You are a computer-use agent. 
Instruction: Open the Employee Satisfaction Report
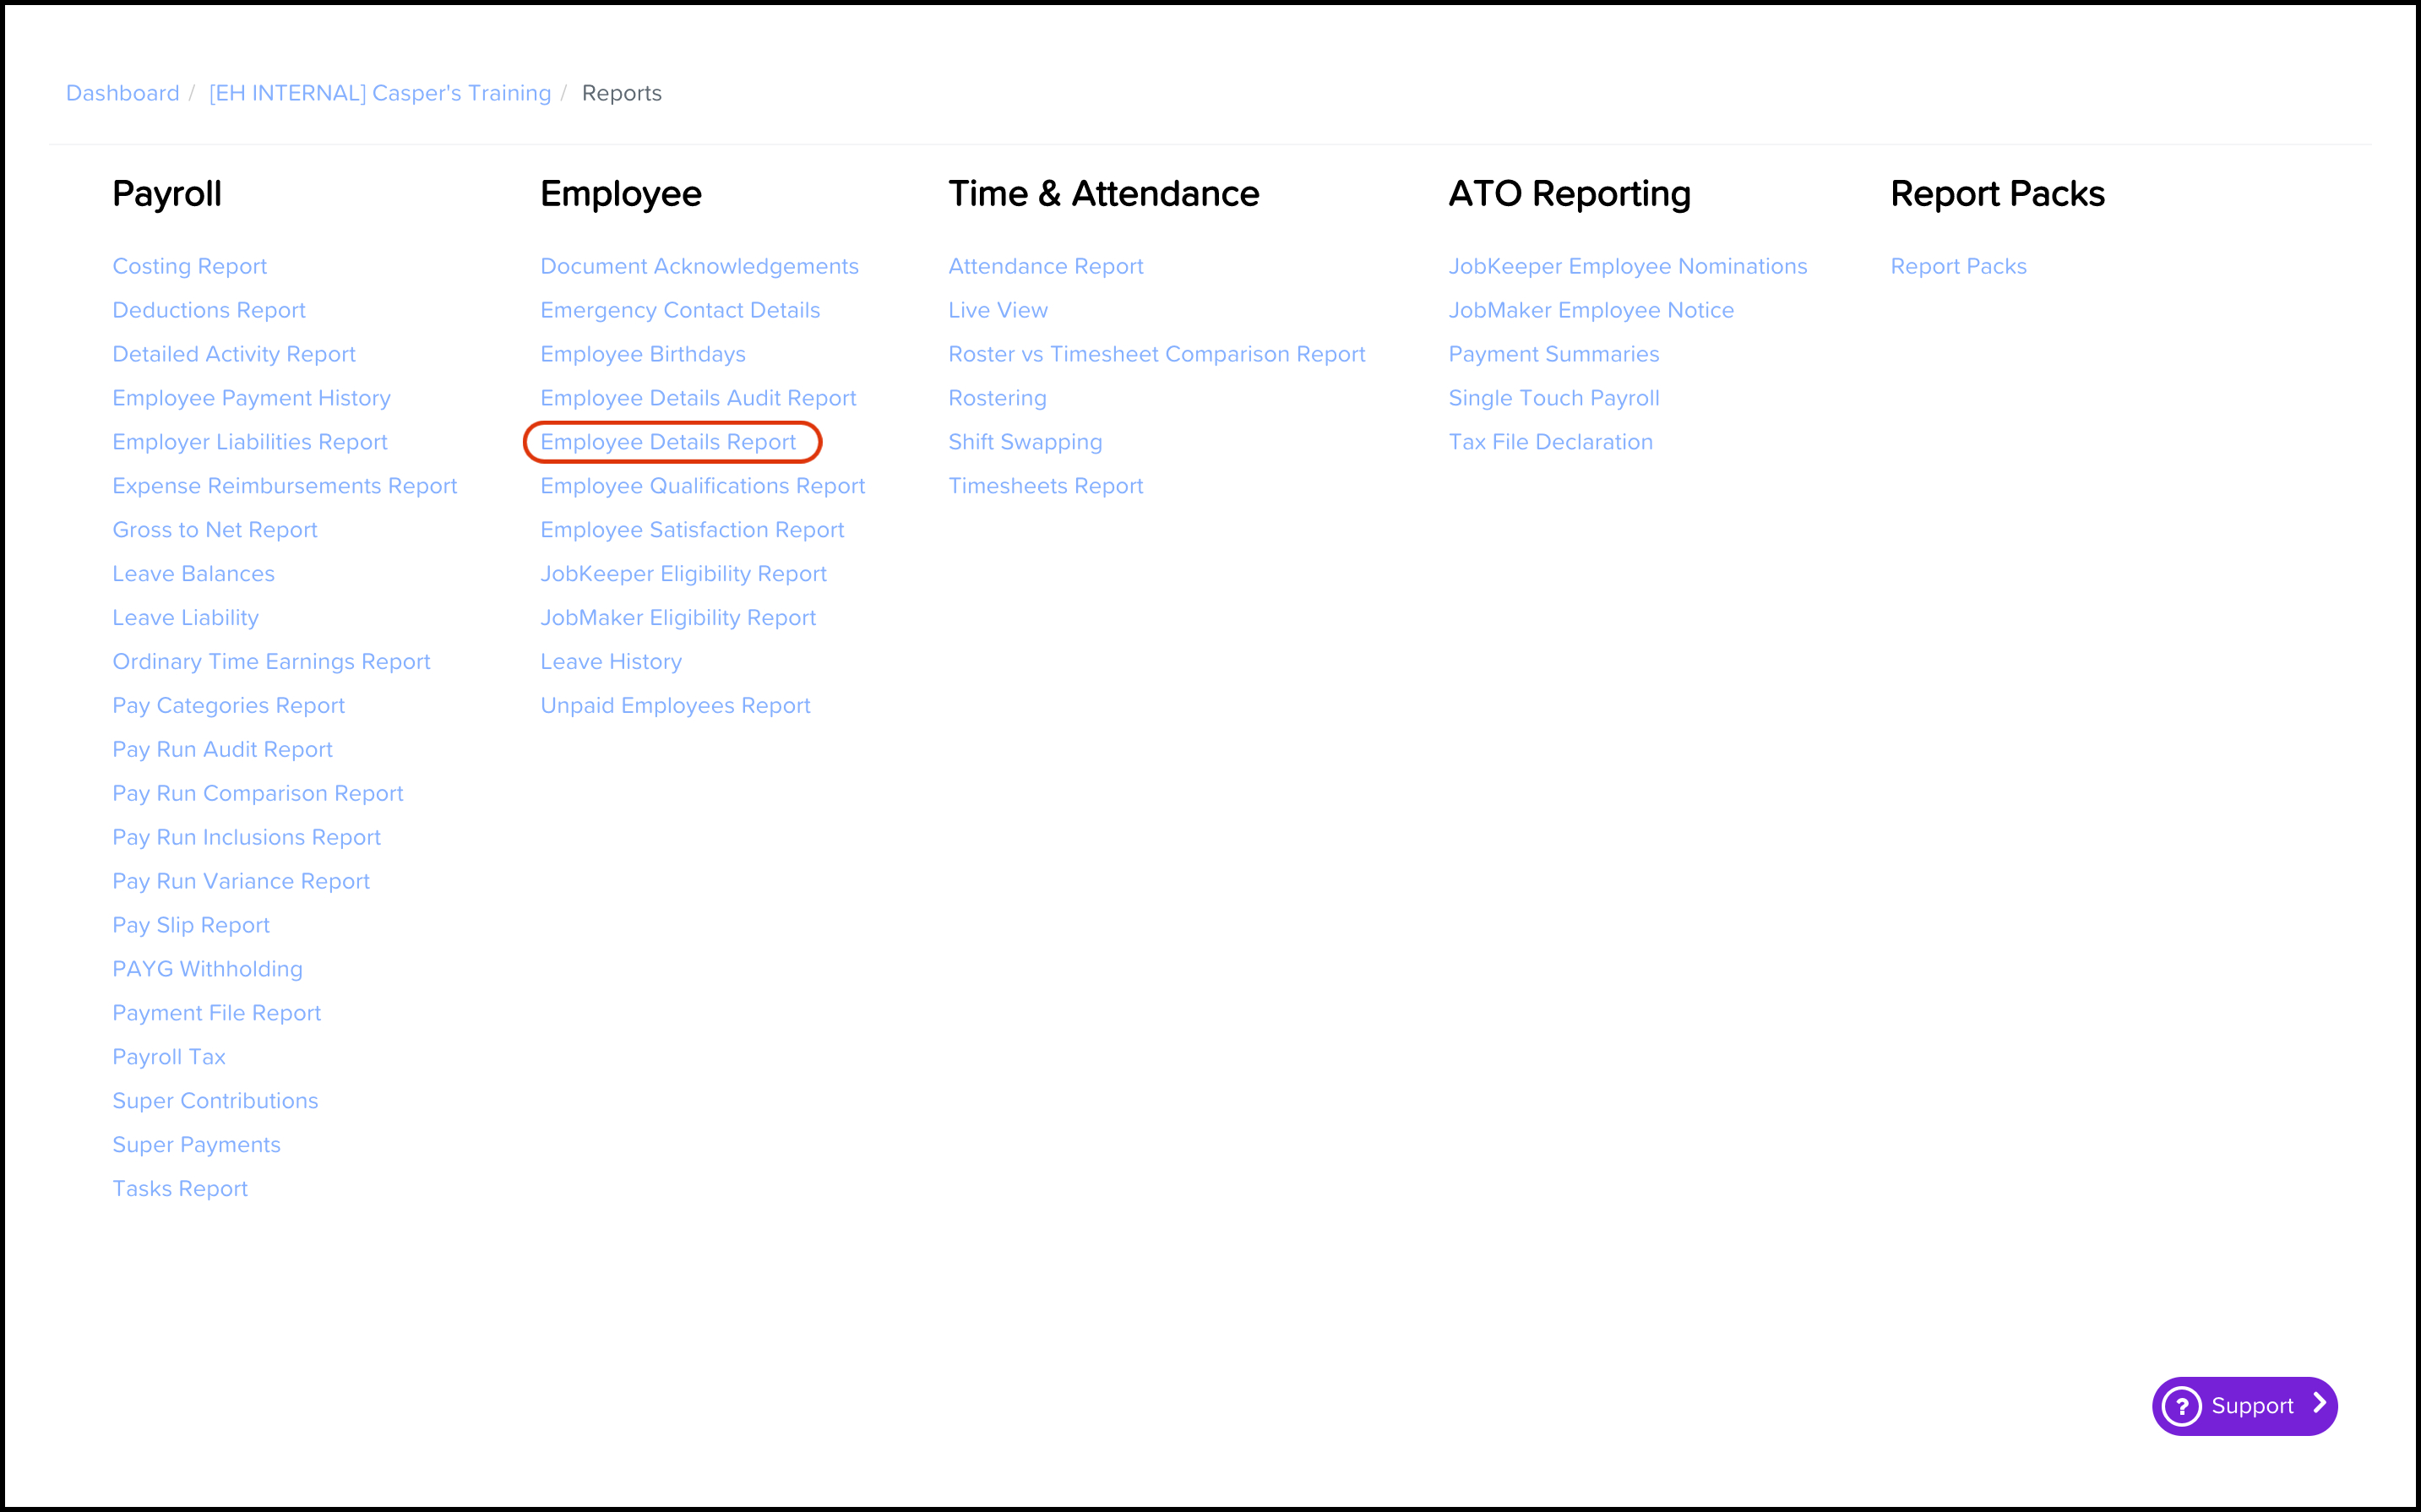[692, 529]
